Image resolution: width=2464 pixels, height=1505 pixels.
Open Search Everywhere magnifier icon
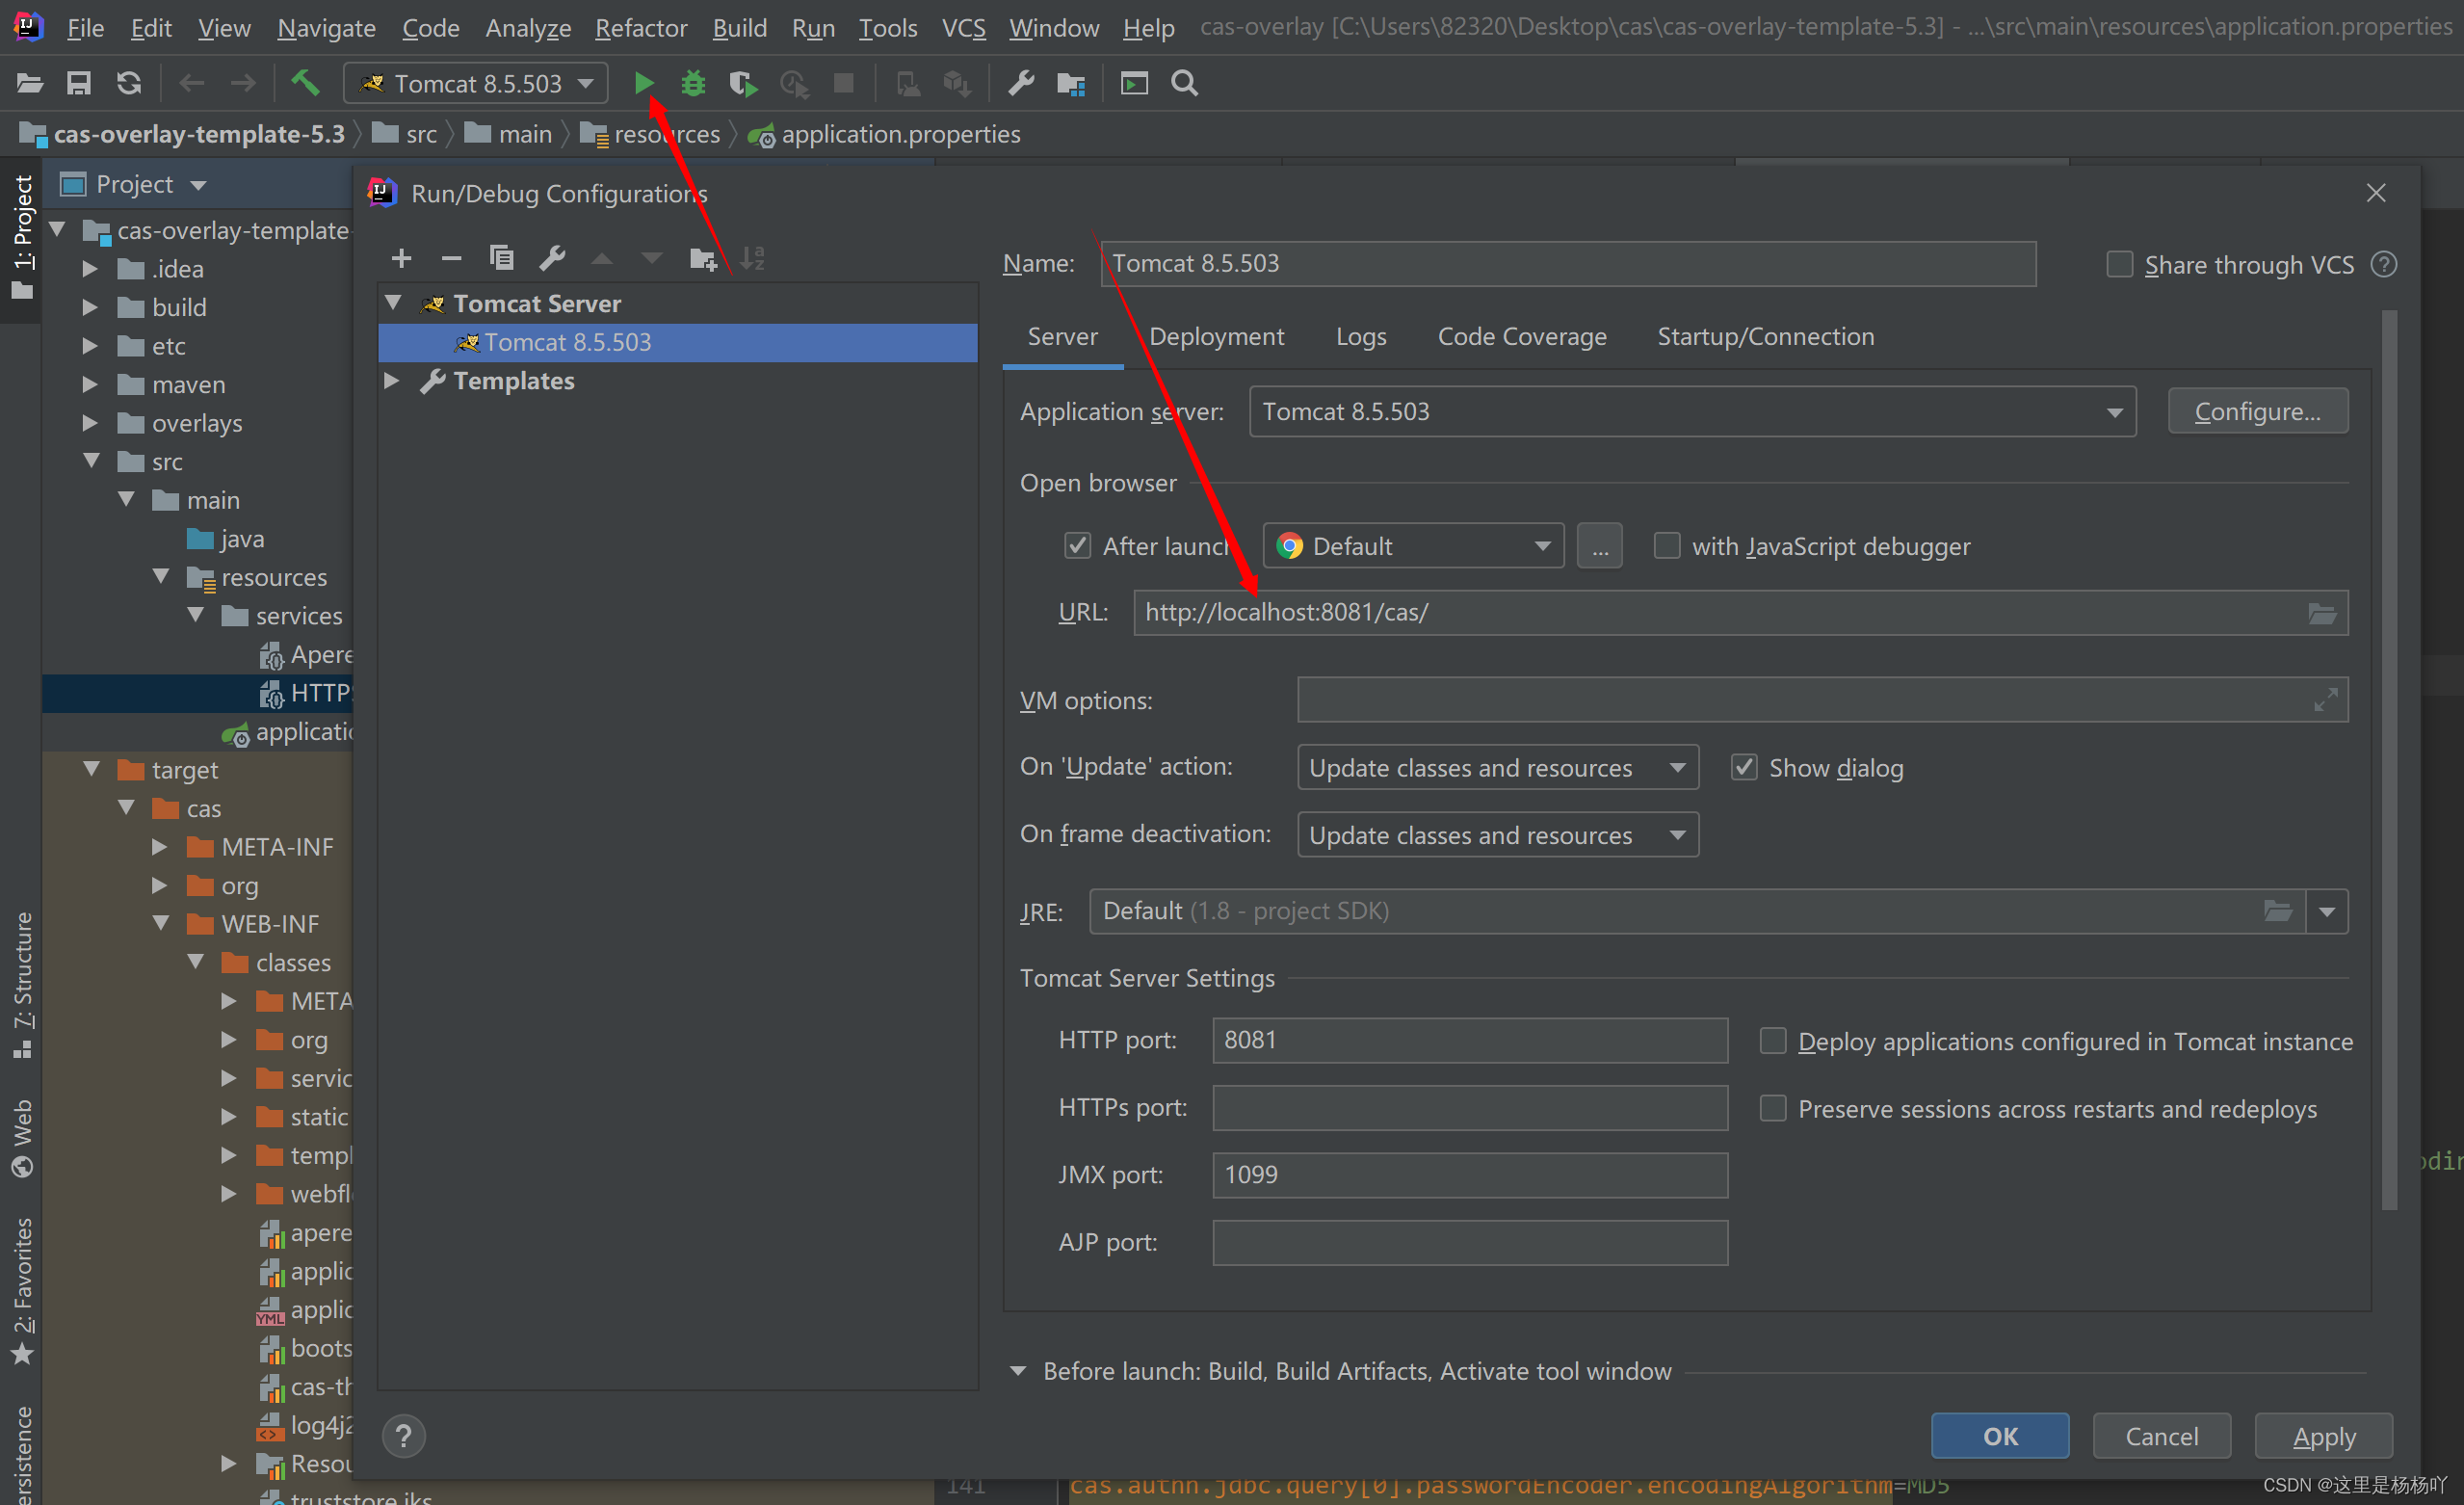(x=1185, y=83)
